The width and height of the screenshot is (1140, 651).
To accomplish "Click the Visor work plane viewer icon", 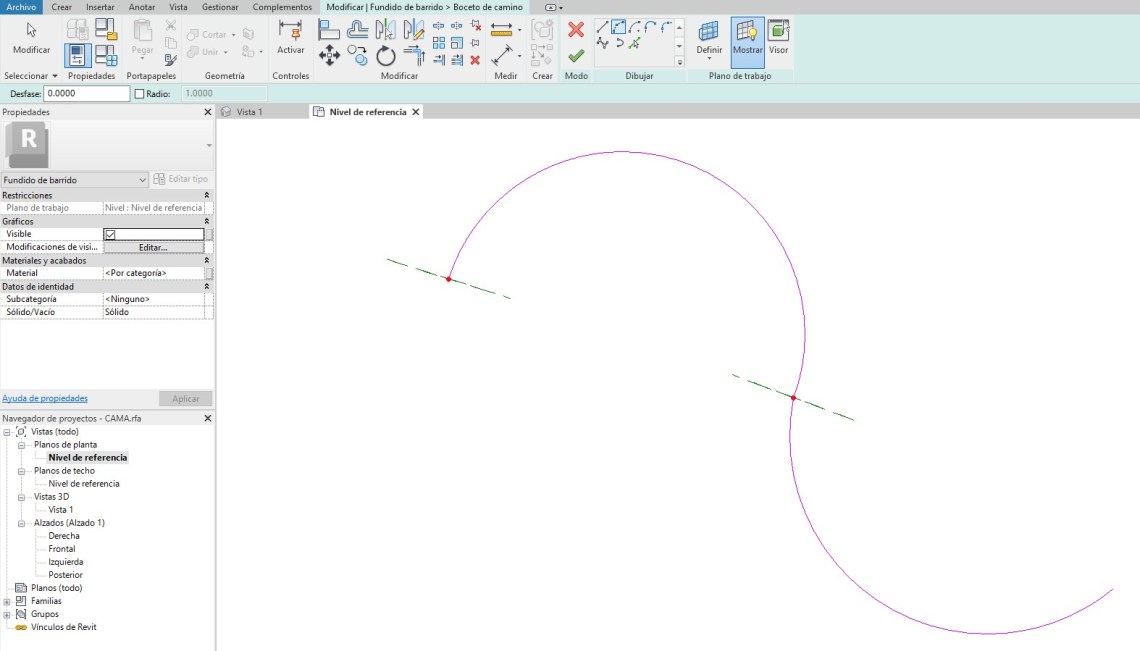I will (x=778, y=37).
